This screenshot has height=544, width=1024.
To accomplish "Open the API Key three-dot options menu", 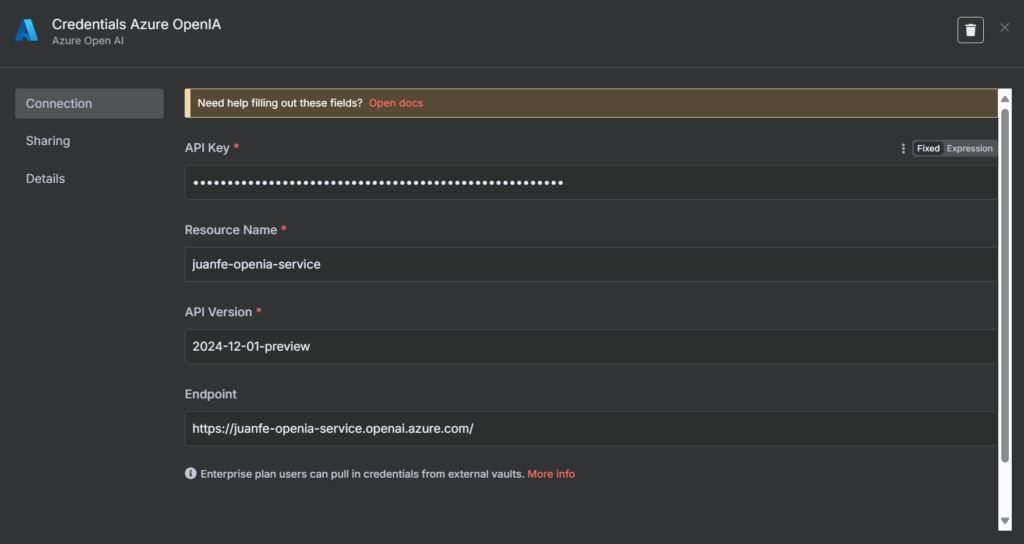I will click(x=903, y=148).
